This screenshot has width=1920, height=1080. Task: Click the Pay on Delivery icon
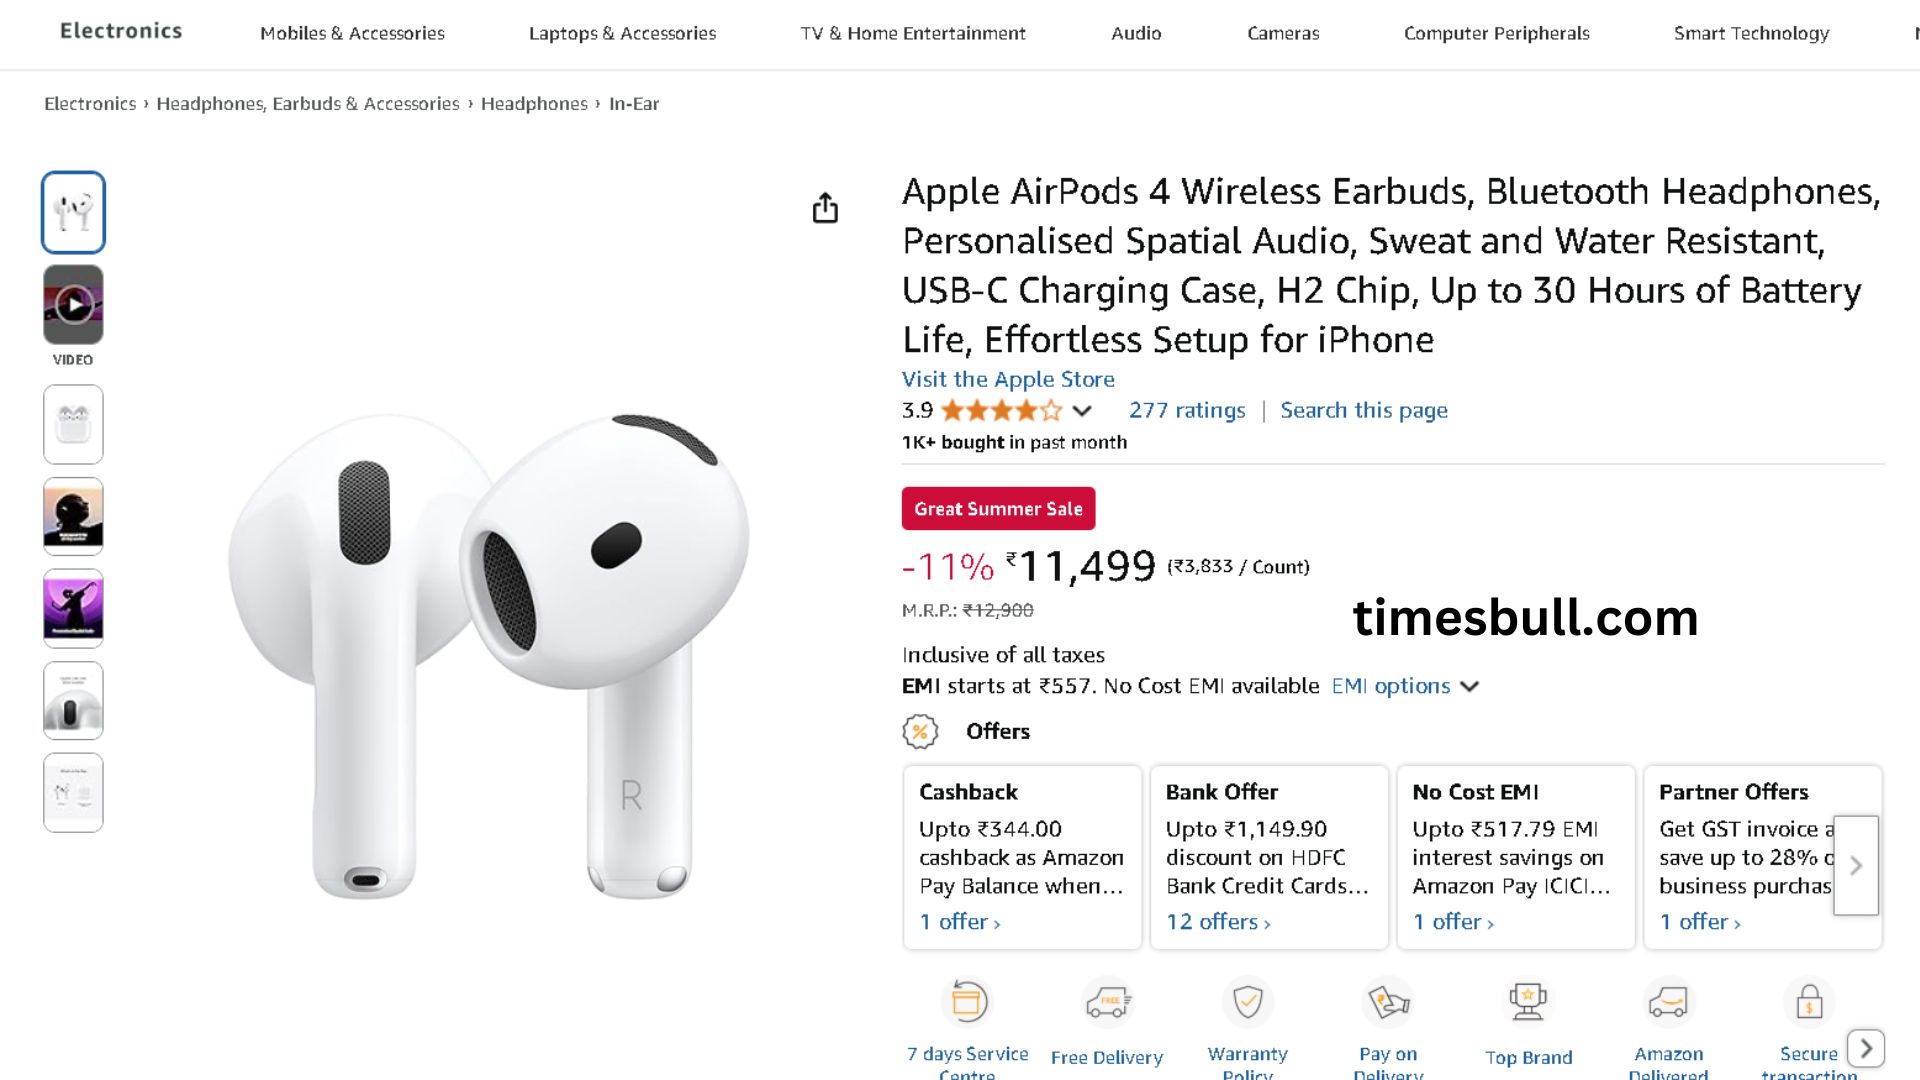1388,1001
